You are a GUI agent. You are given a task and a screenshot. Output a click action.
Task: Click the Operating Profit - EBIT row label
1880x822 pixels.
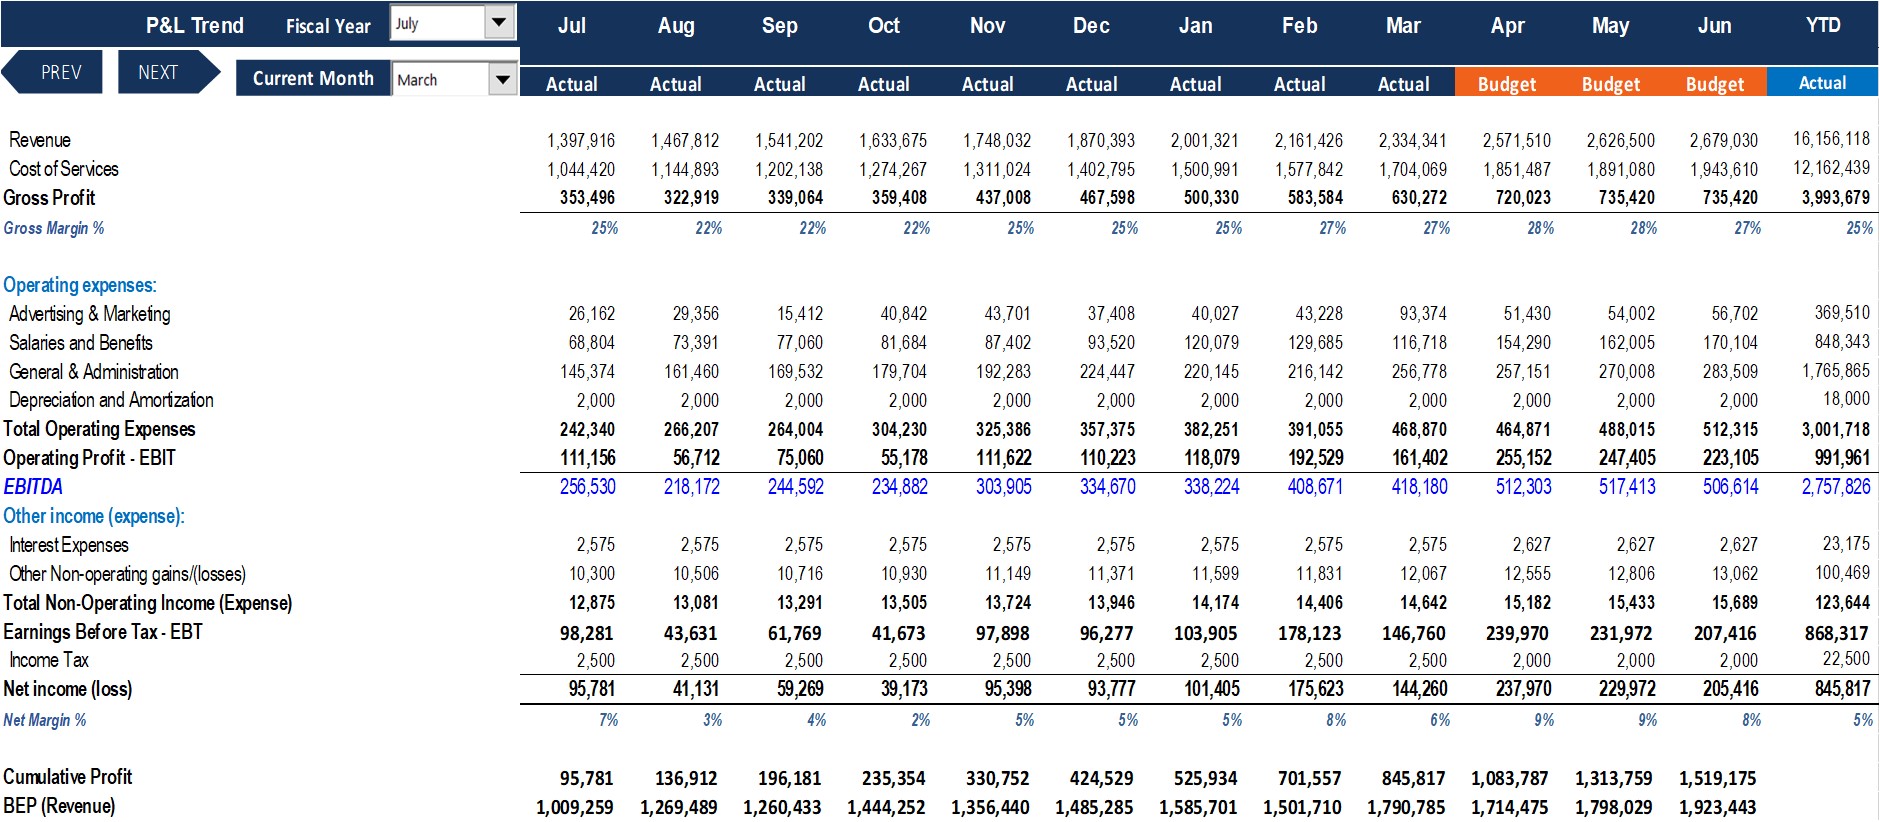pyautogui.click(x=89, y=458)
